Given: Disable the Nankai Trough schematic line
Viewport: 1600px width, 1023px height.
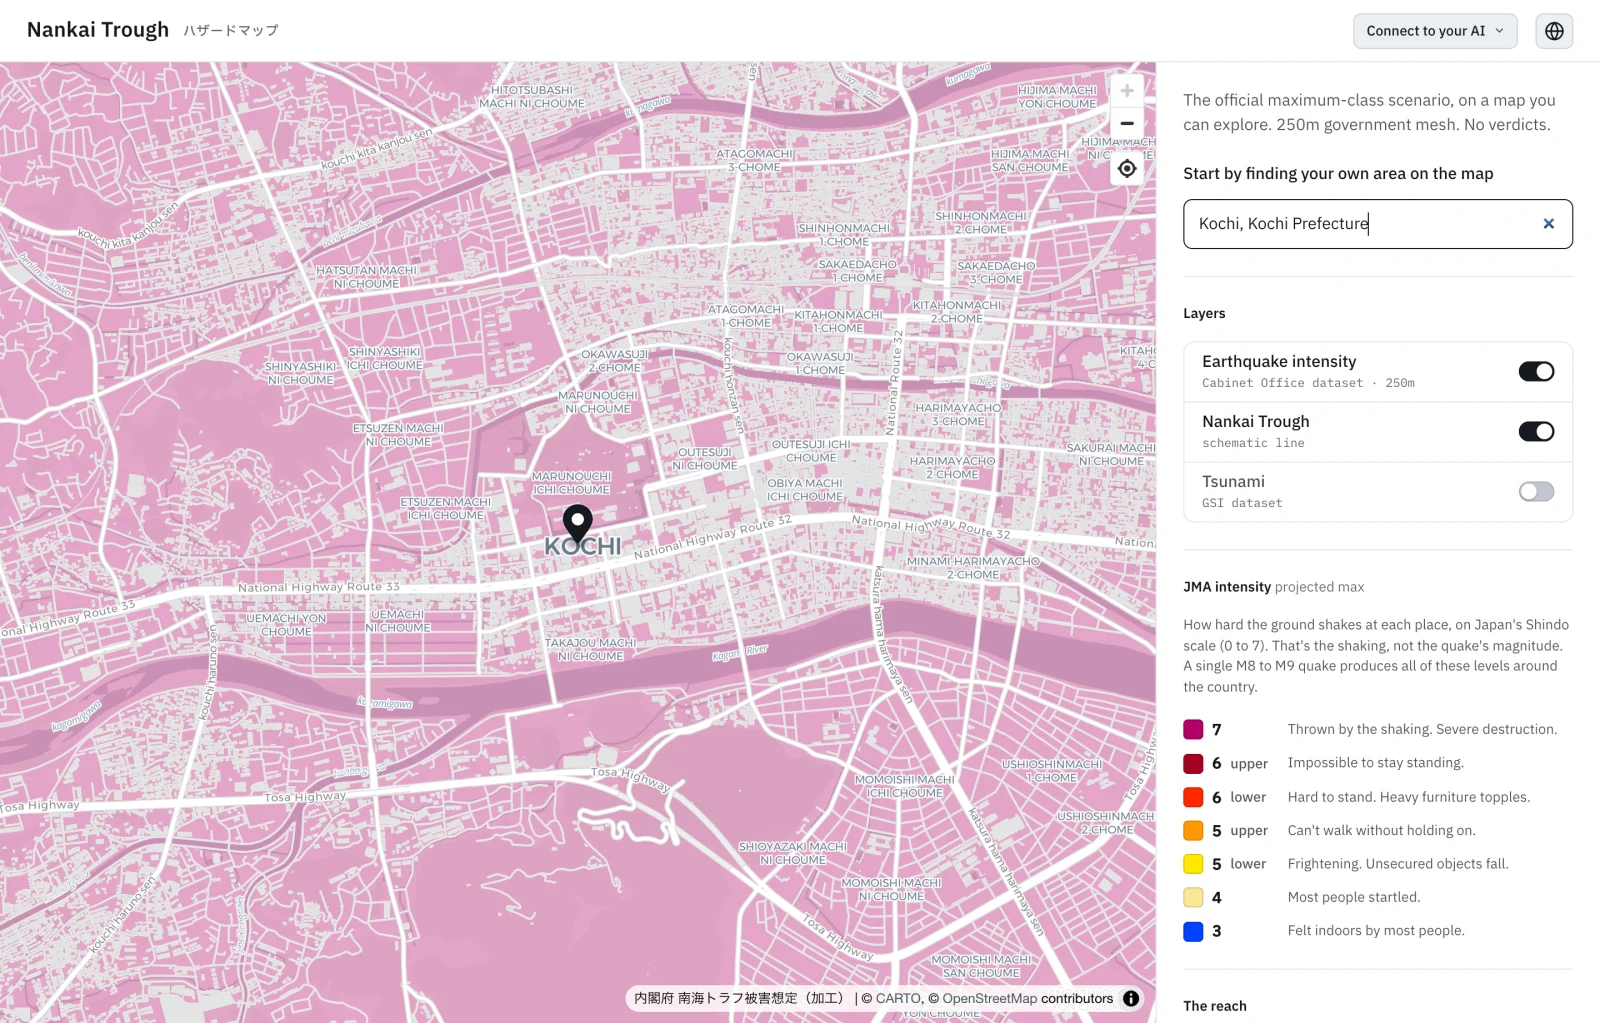Looking at the screenshot, I should click(1536, 432).
